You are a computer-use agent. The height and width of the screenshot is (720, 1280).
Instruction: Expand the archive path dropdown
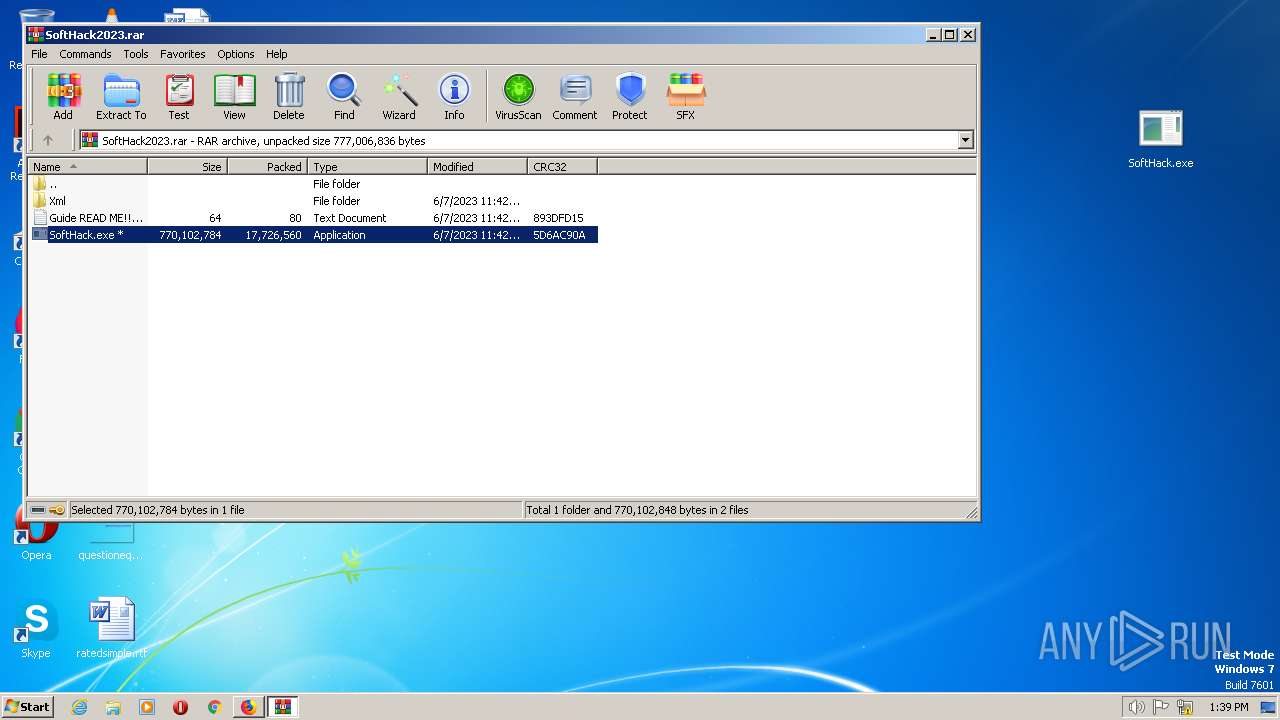[x=966, y=141]
